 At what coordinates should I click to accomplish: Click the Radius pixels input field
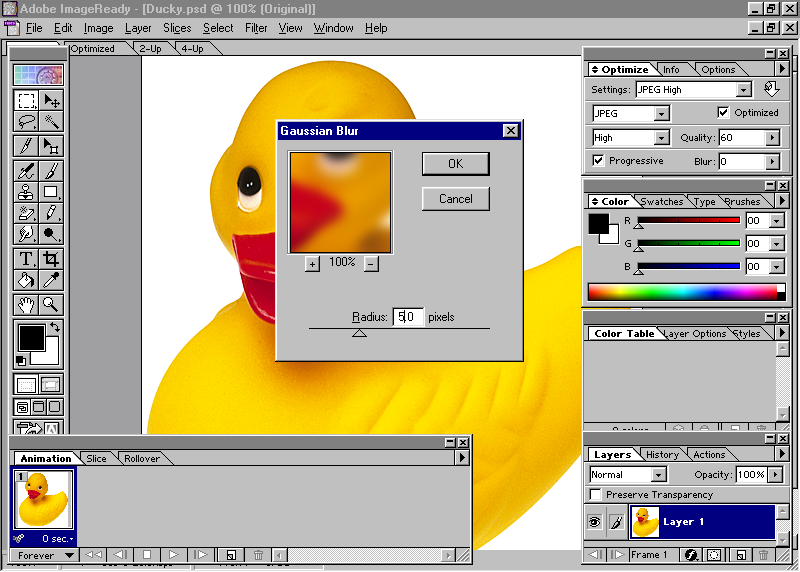click(408, 317)
